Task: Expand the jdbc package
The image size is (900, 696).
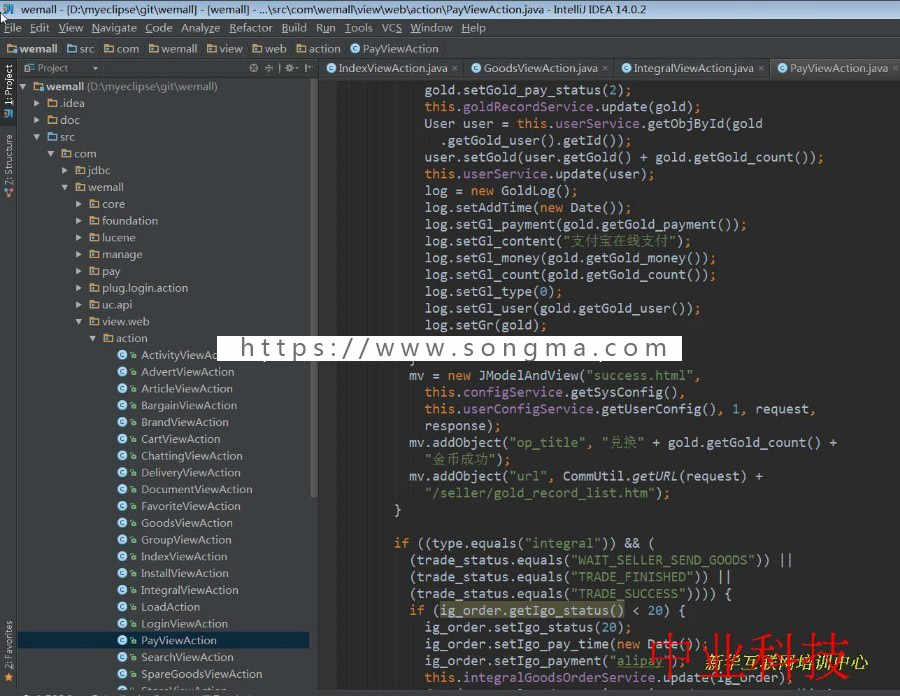Action: point(64,170)
